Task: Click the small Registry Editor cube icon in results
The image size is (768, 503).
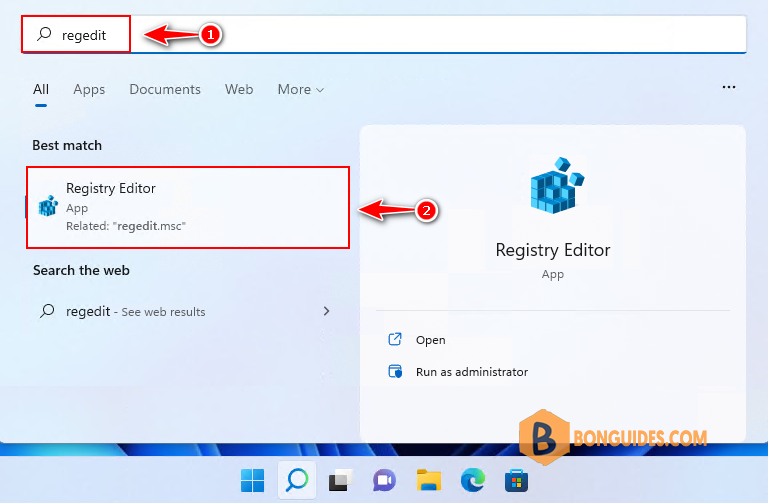Action: (48, 206)
